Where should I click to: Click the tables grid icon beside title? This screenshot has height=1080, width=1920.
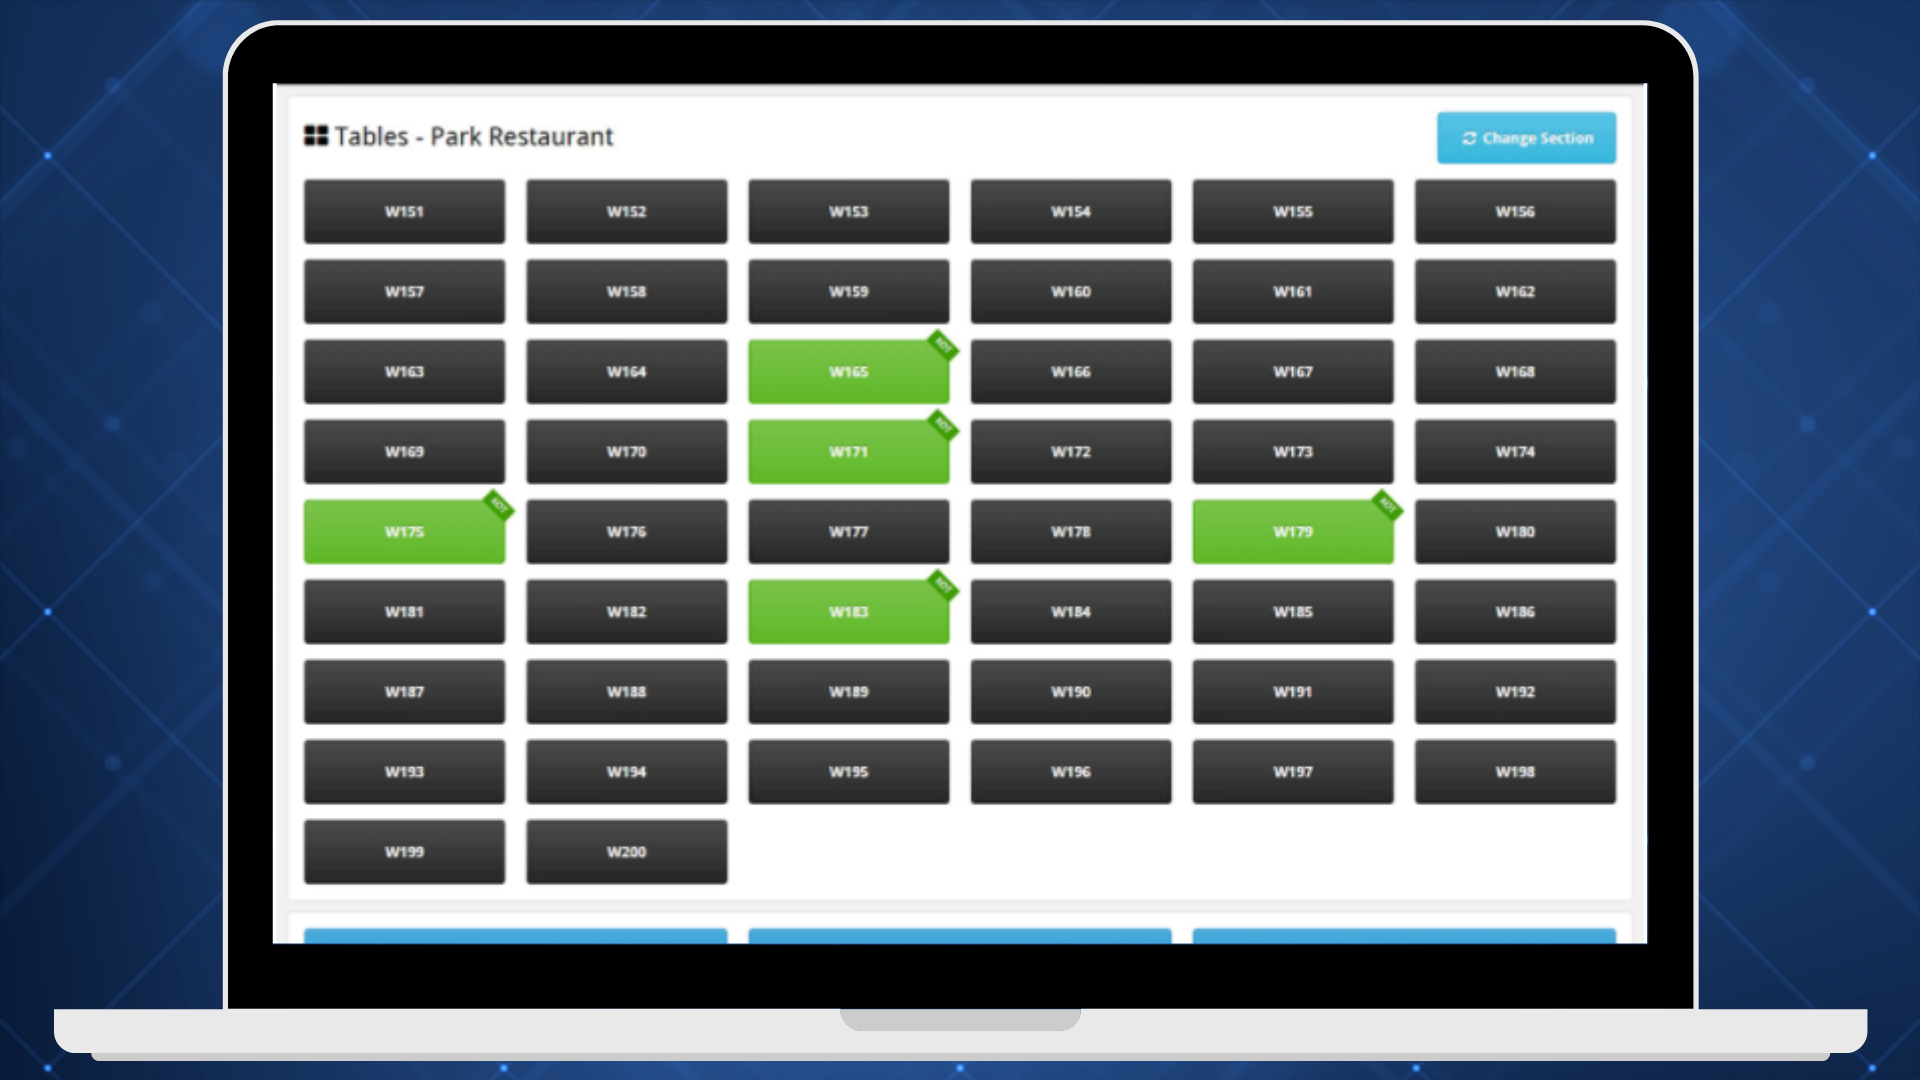pos(316,136)
